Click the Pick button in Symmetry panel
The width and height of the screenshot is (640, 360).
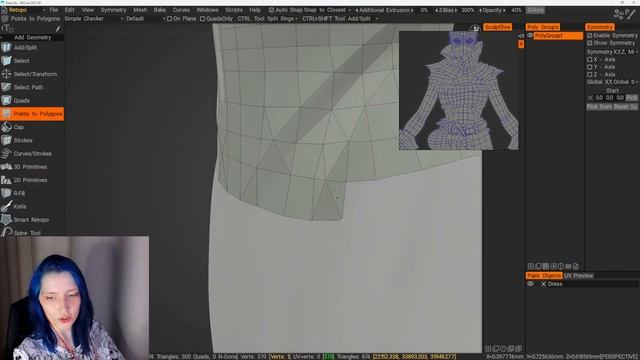pos(631,98)
